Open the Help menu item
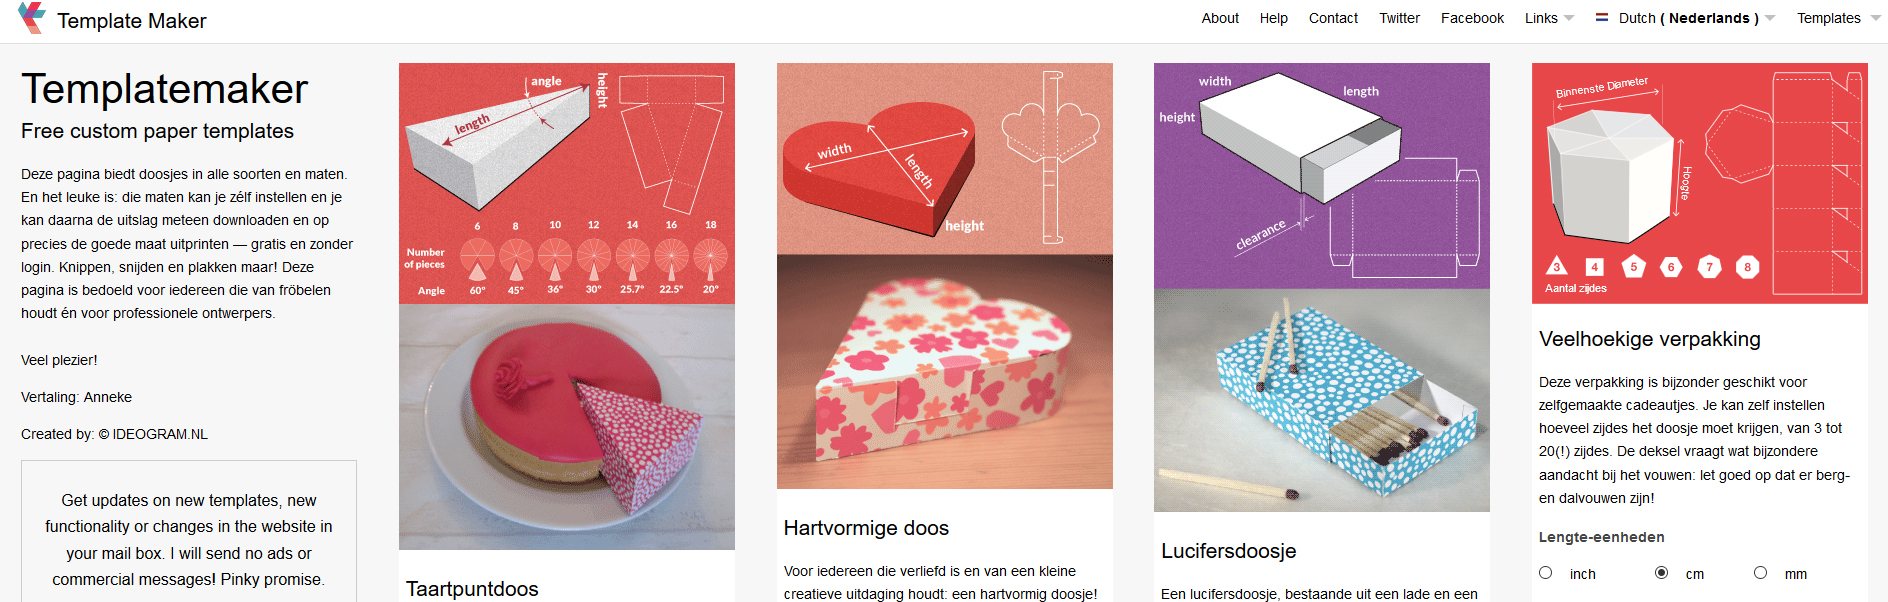This screenshot has height=602, width=1888. click(1274, 18)
